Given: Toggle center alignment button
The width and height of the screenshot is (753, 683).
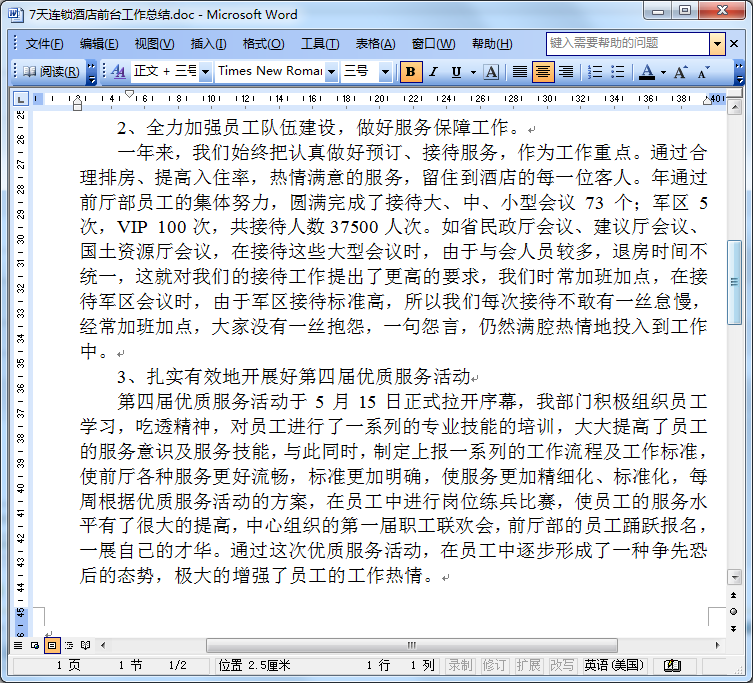Looking at the screenshot, I should [543, 72].
